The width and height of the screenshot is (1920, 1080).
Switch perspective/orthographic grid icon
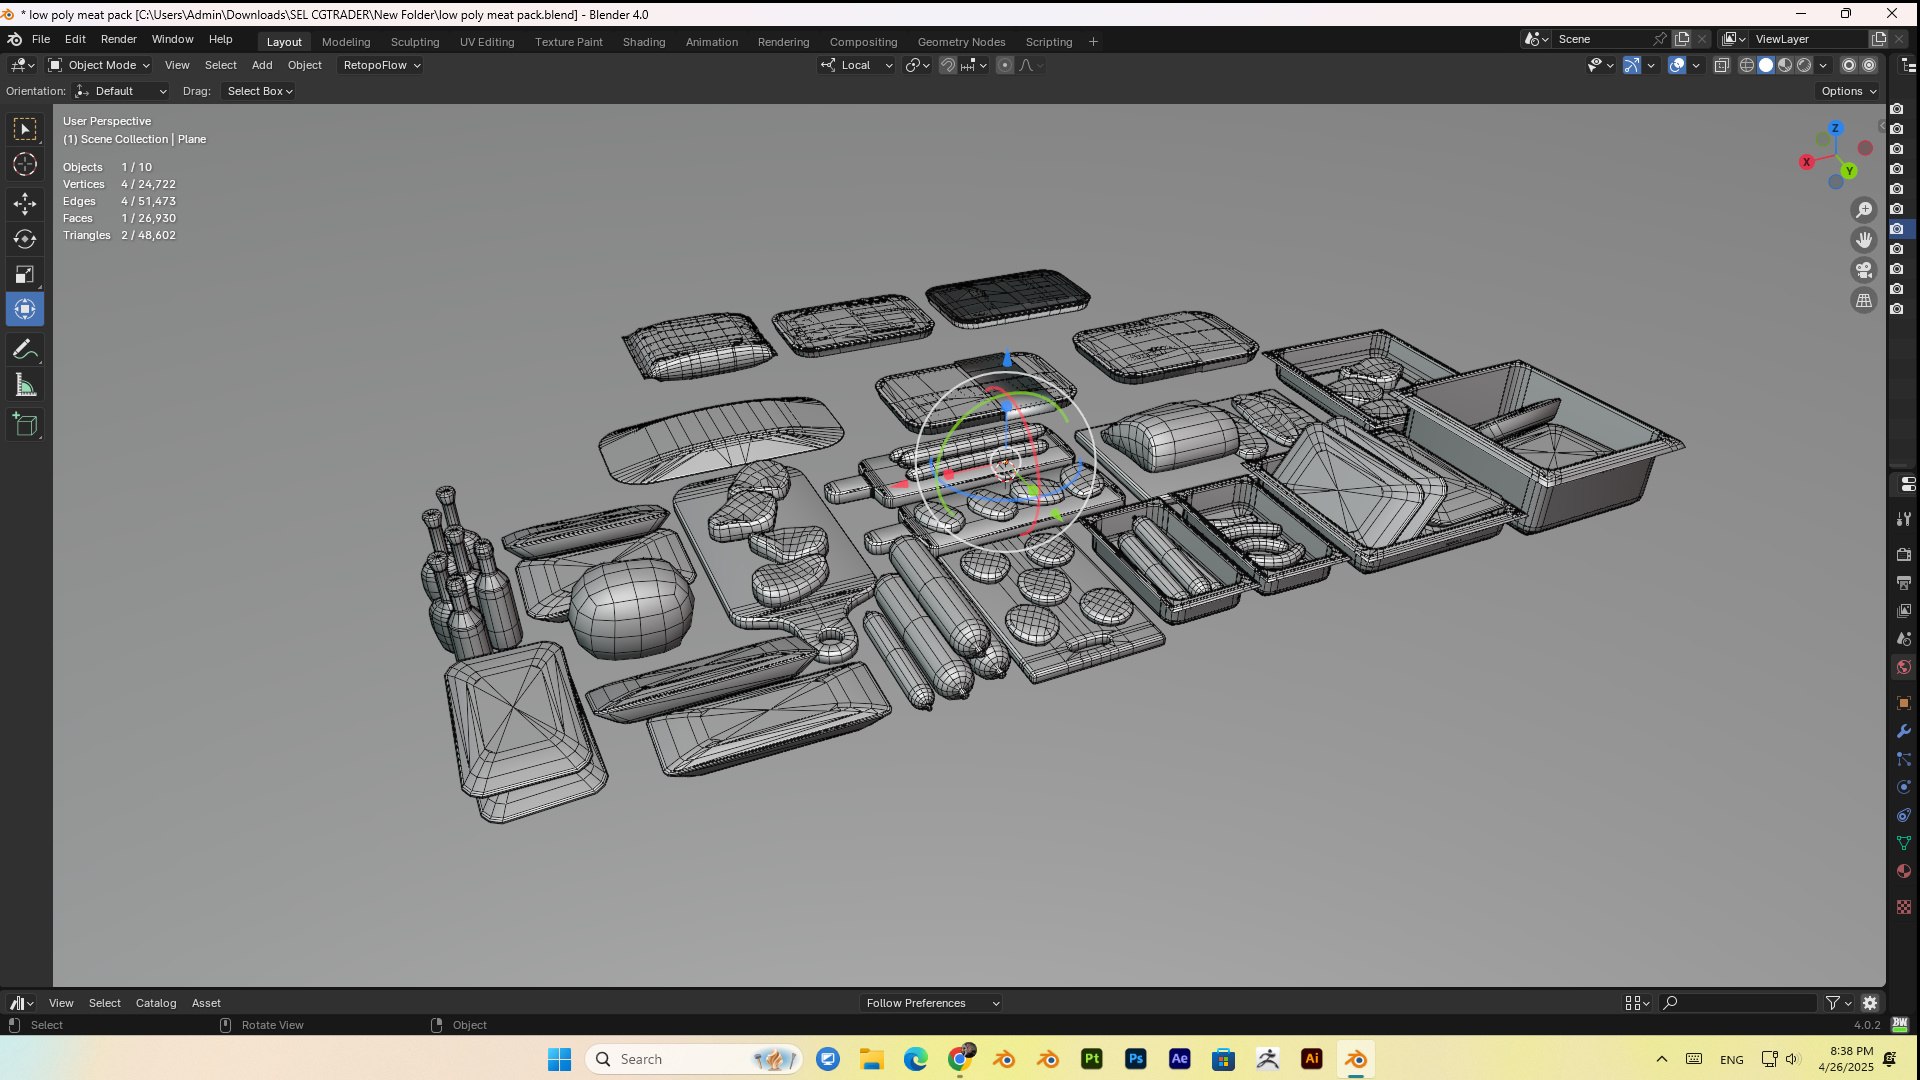(1864, 300)
